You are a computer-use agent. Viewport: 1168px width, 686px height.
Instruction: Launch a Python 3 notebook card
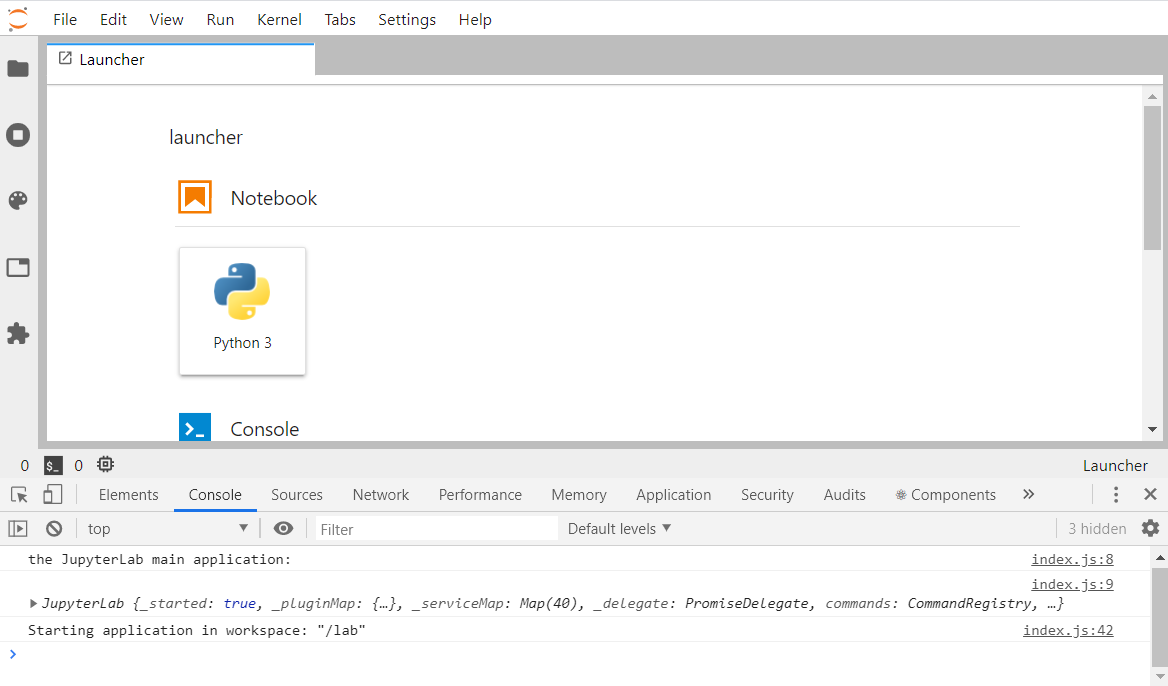[242, 311]
